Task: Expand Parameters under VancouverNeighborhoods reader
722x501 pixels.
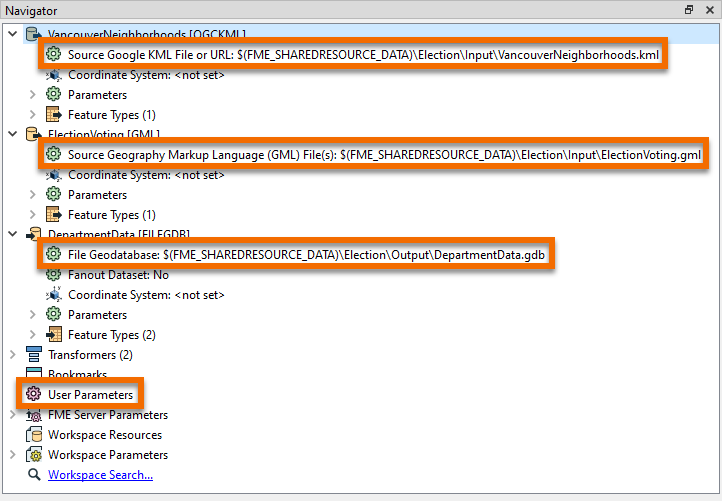Action: click(x=32, y=95)
